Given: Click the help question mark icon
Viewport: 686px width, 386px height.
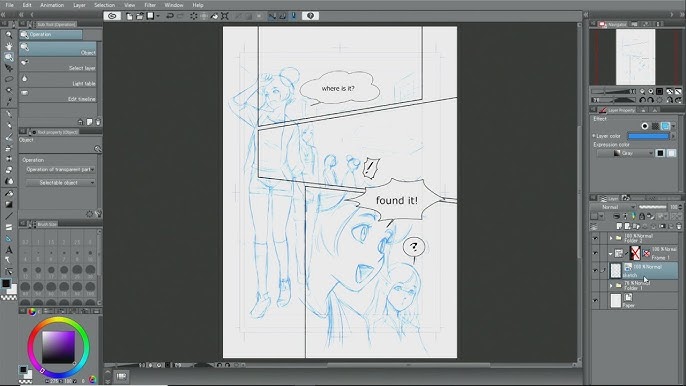Looking at the screenshot, I should [x=310, y=16].
